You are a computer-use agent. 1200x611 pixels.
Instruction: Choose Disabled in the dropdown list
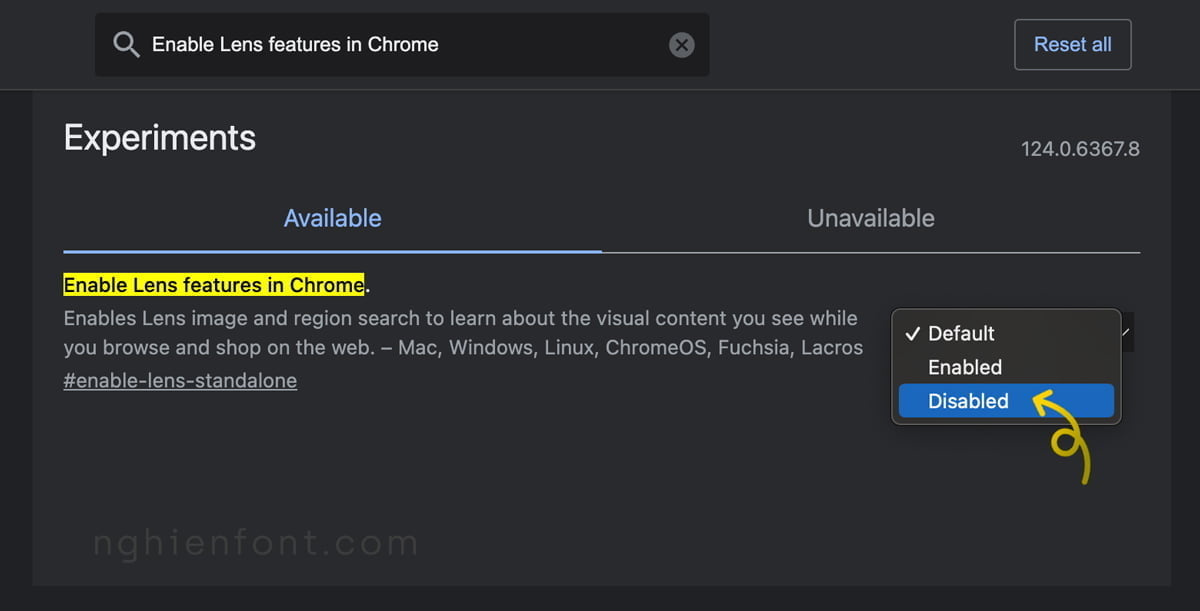coord(1006,401)
